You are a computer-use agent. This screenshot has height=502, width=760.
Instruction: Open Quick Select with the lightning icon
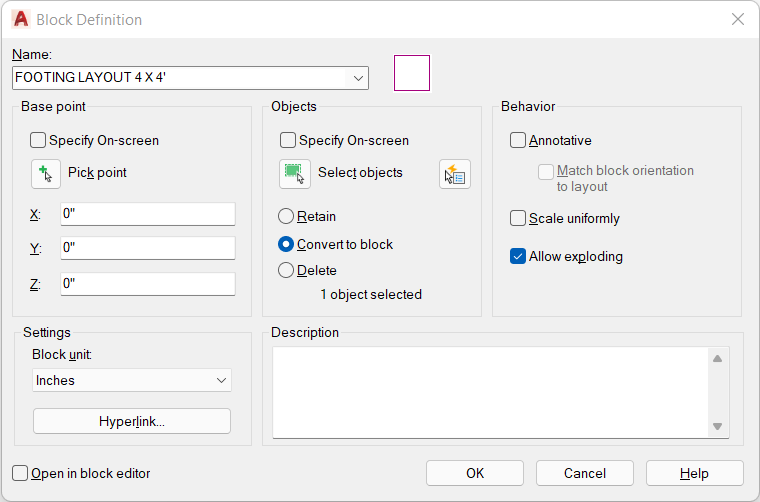pyautogui.click(x=455, y=174)
